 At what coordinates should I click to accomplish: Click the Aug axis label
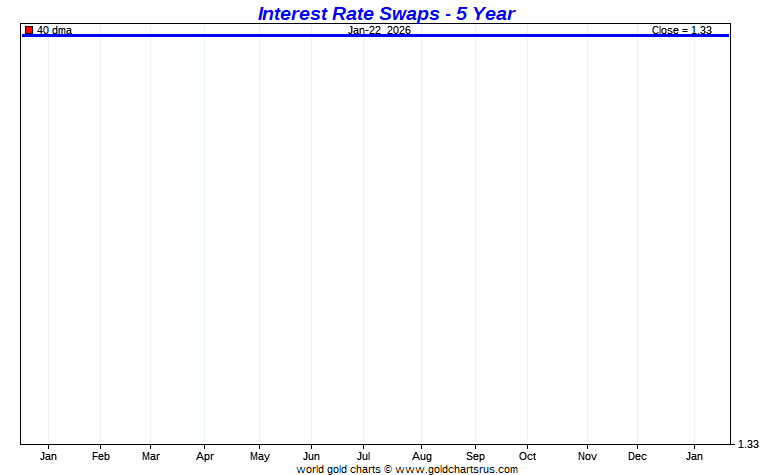coord(421,456)
